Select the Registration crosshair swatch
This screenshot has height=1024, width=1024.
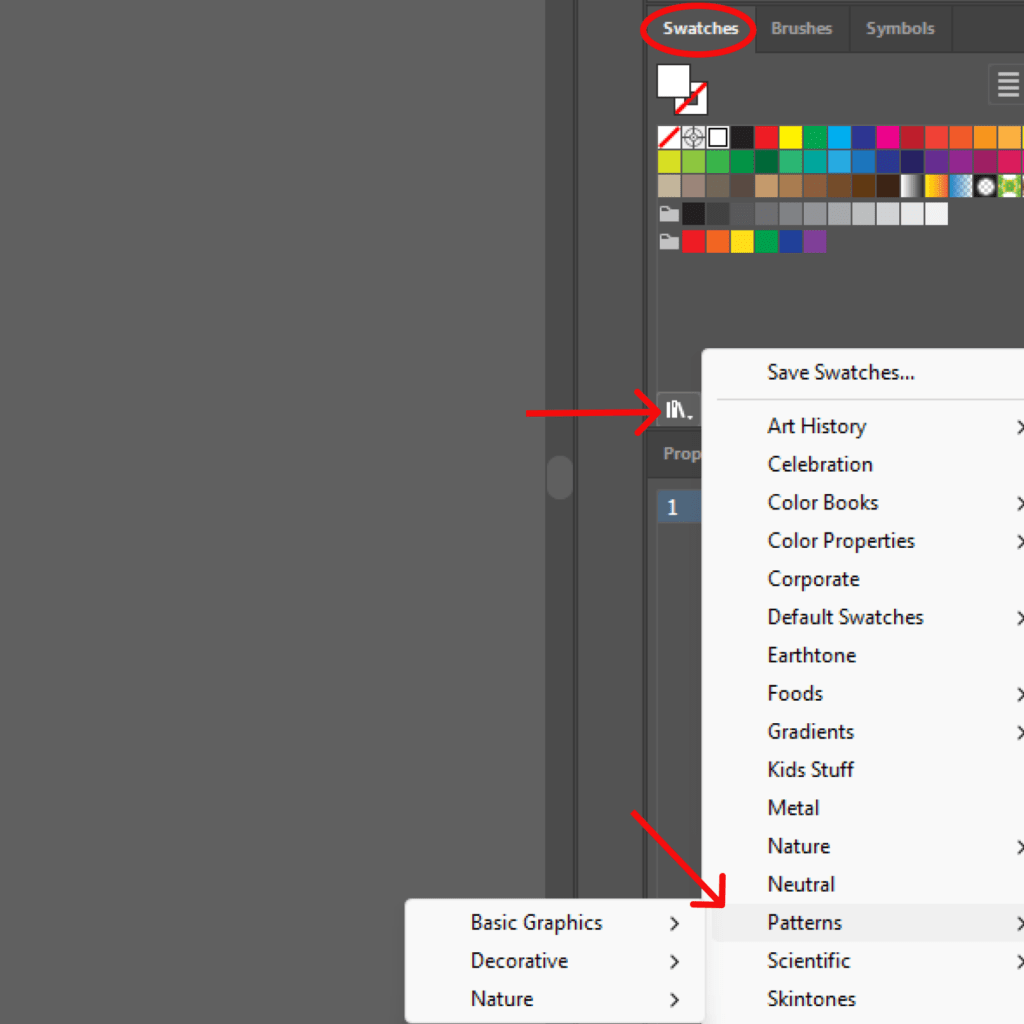coord(694,137)
